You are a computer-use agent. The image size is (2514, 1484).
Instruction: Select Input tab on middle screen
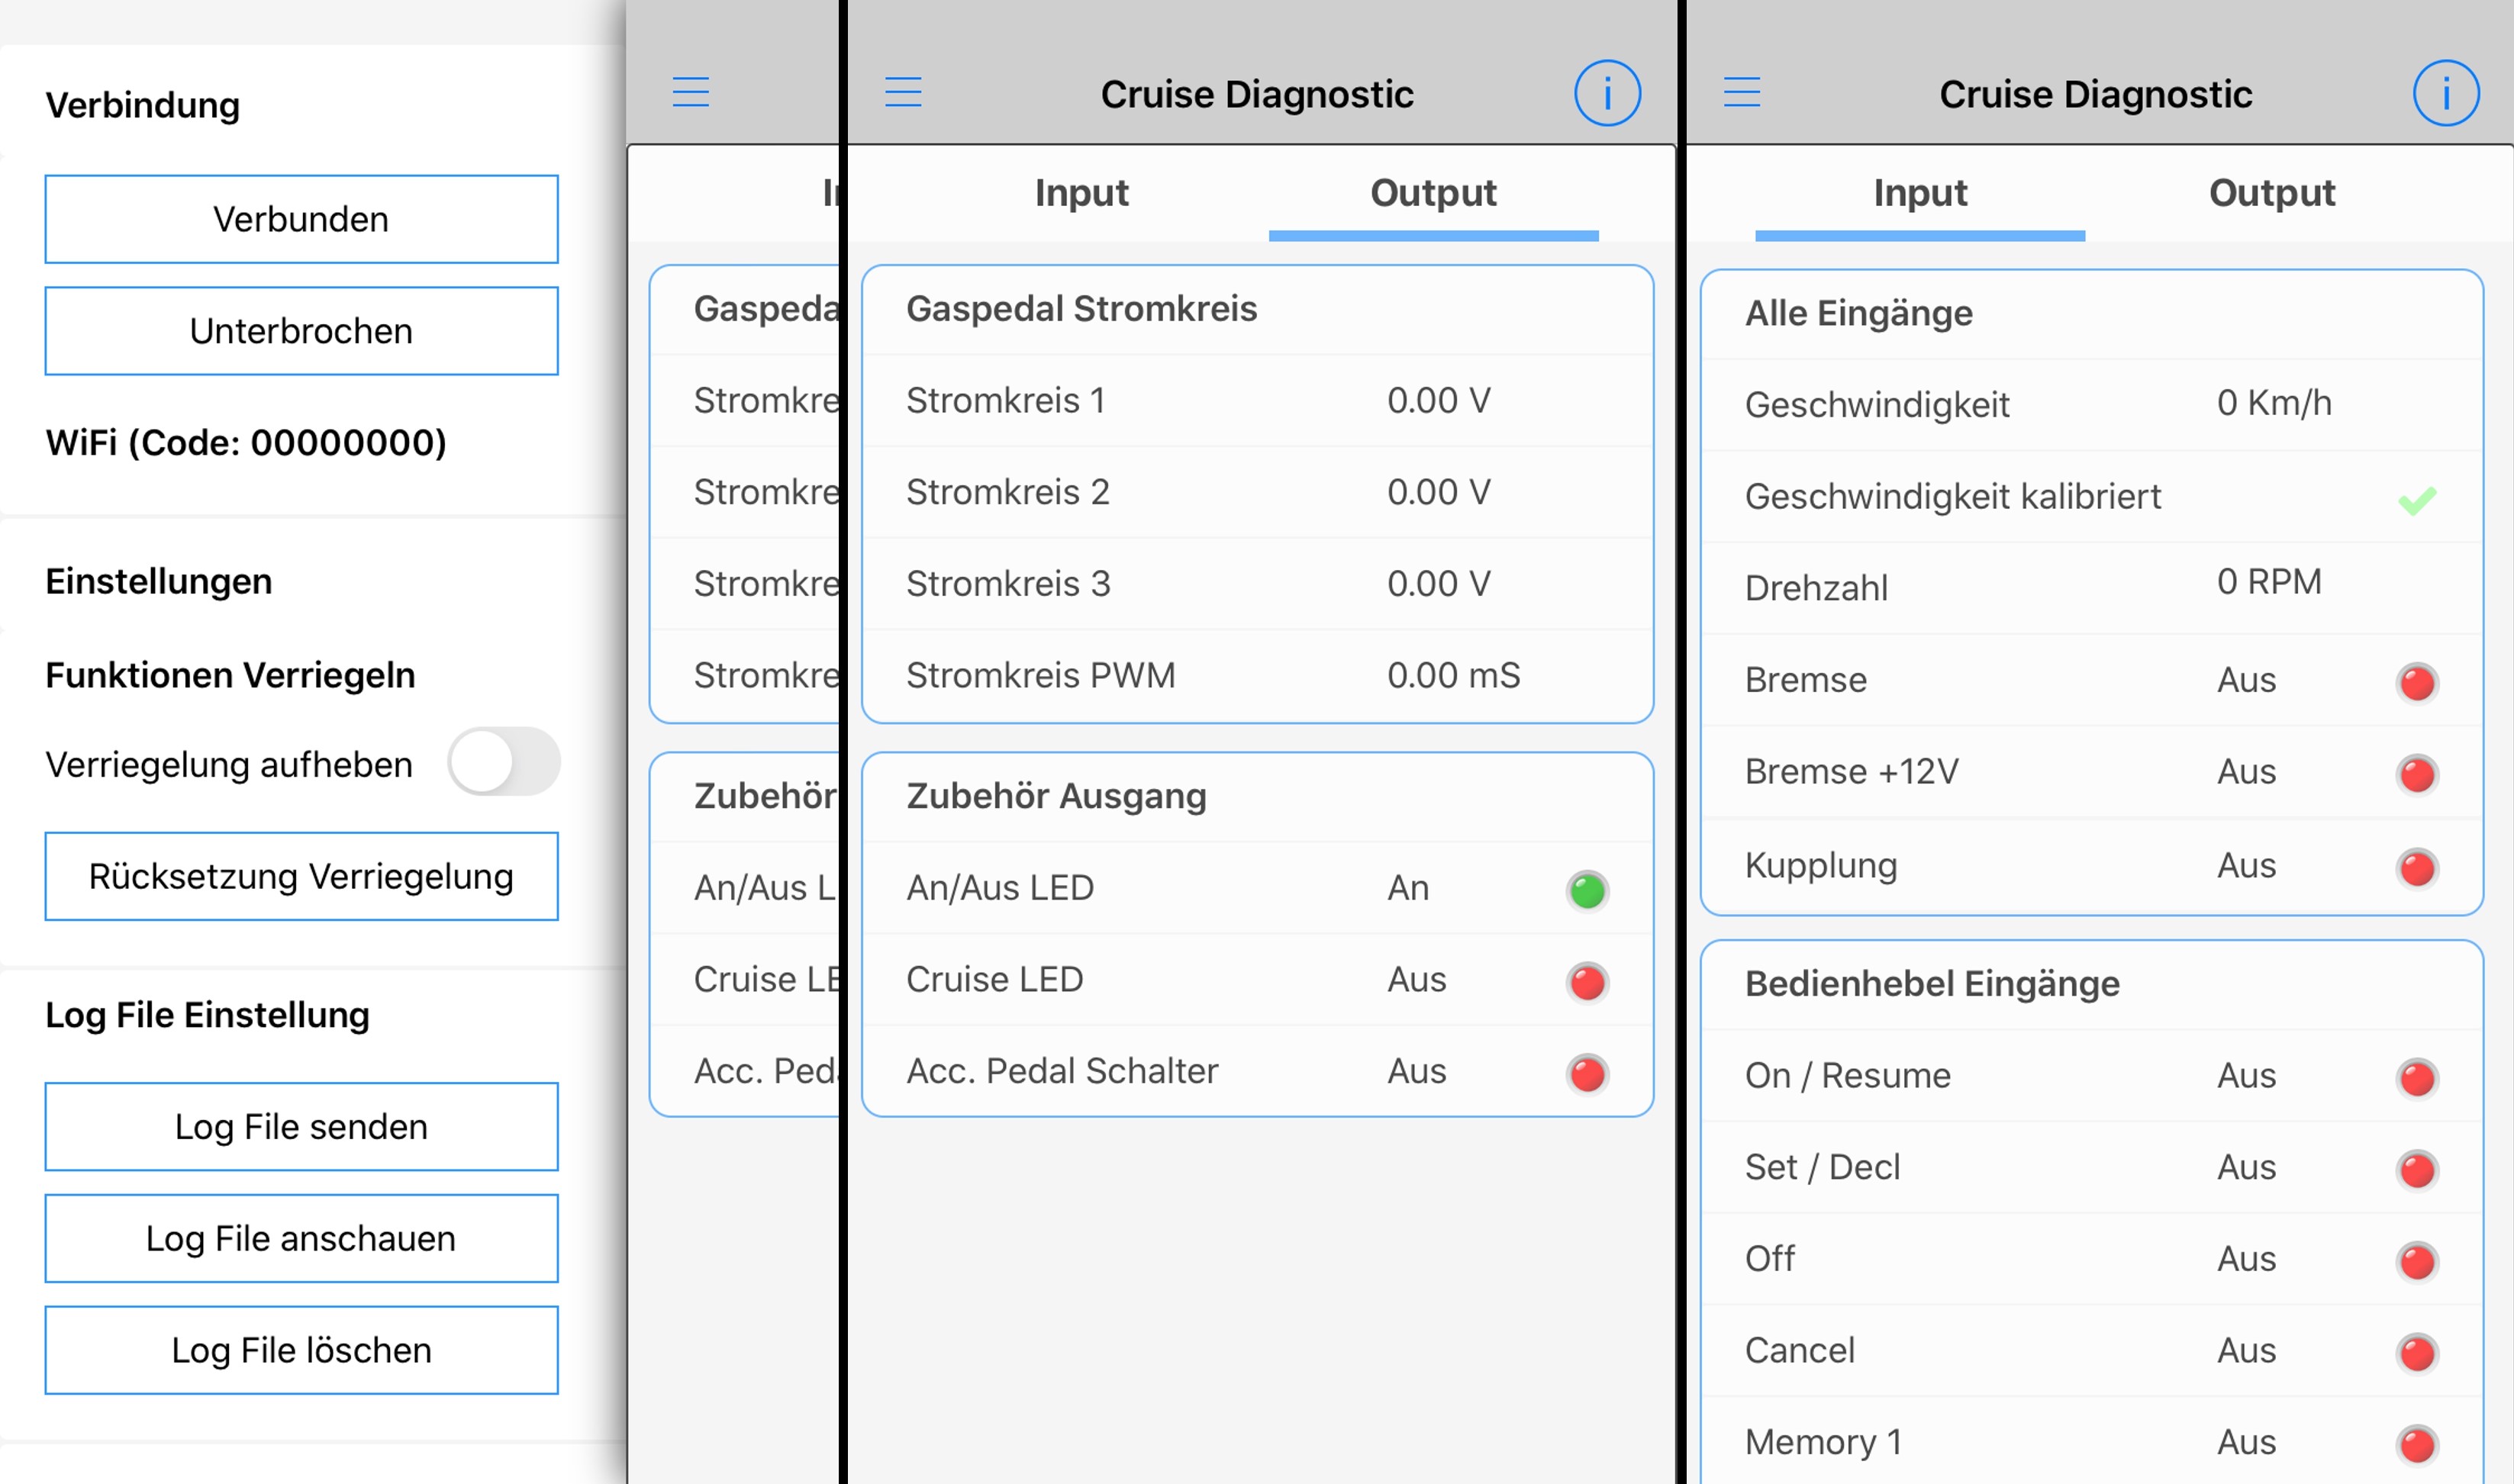pos(1081,193)
